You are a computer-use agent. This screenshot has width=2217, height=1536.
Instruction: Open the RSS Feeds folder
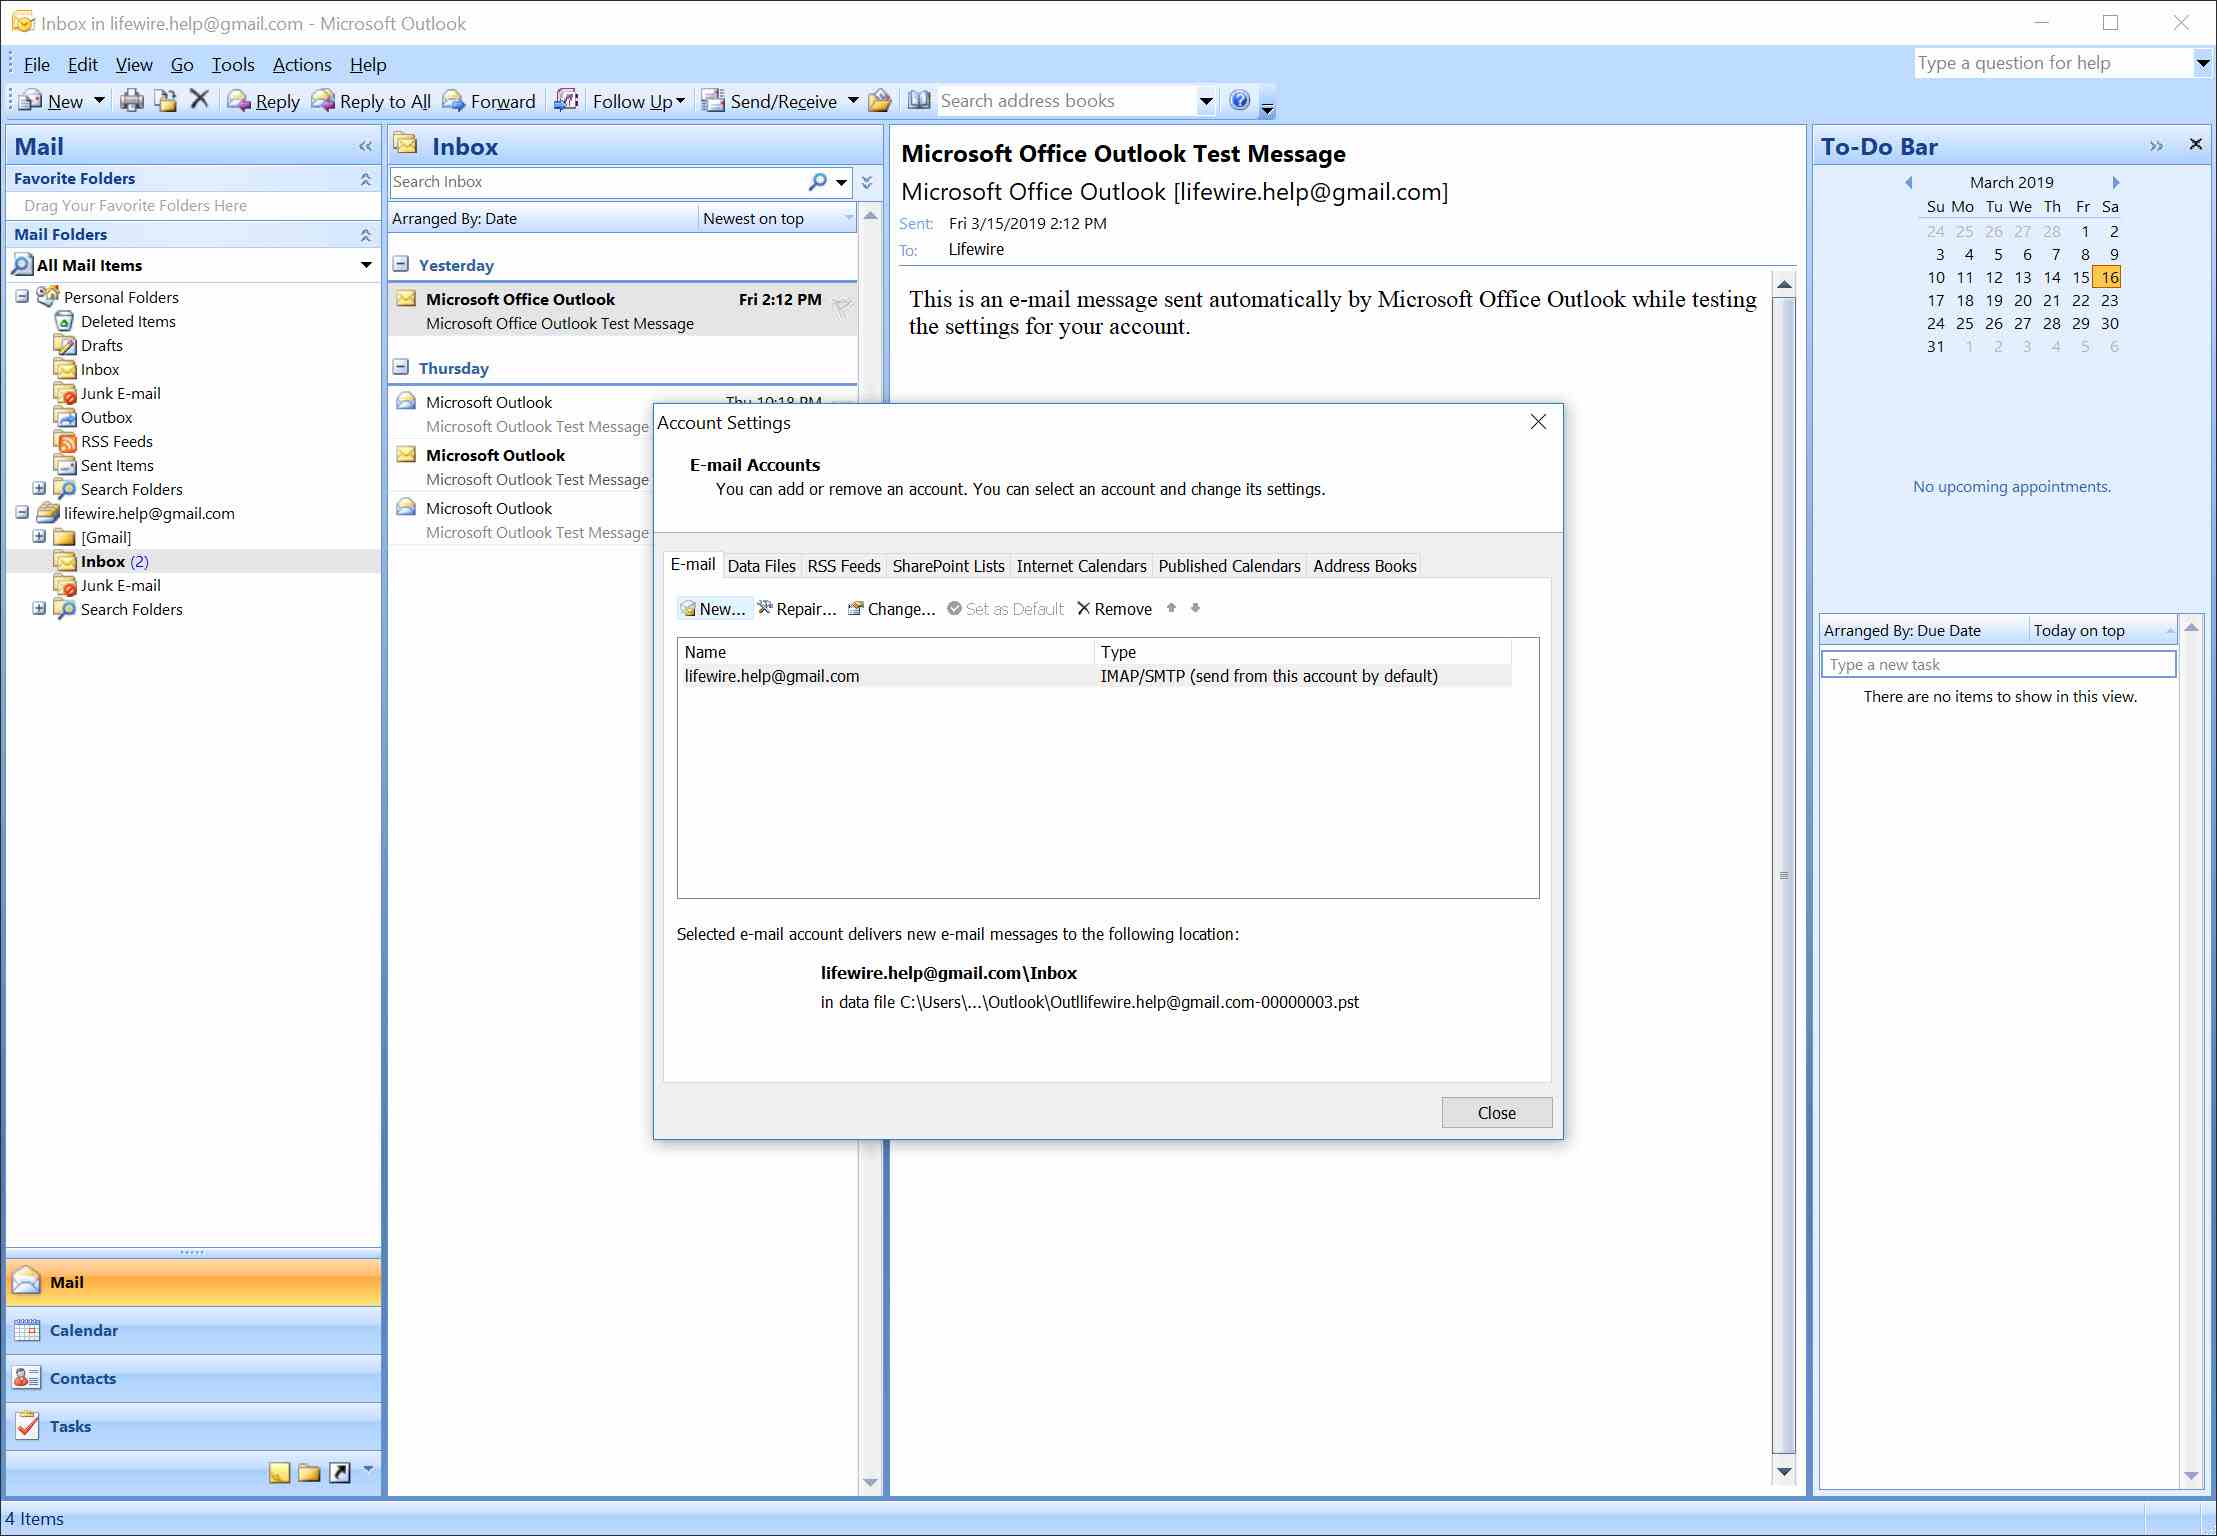click(116, 441)
